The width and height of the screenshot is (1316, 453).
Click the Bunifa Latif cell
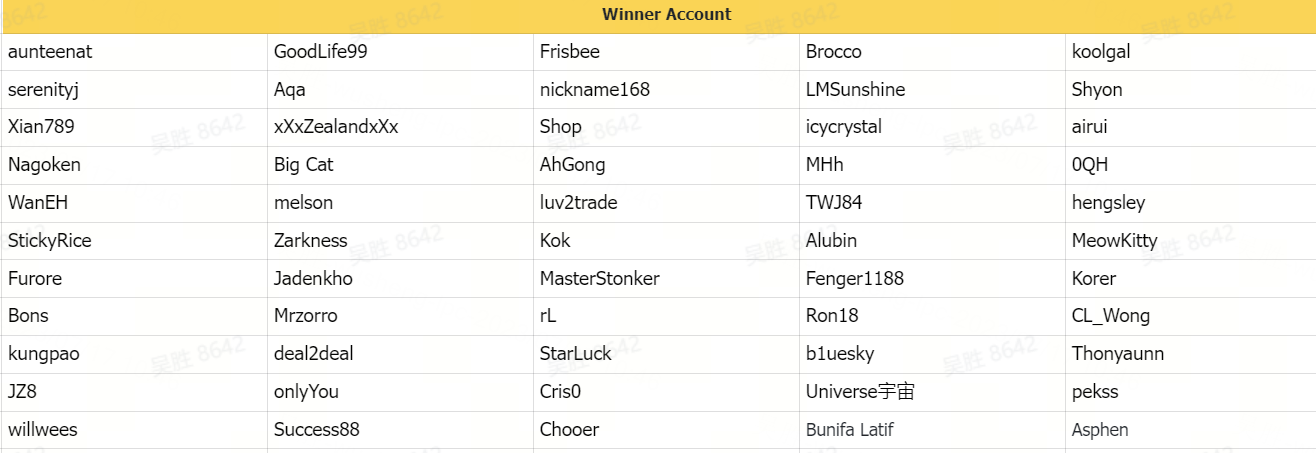point(933,430)
